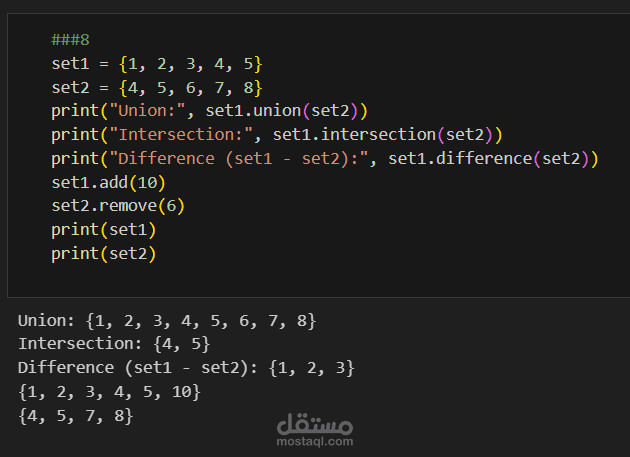Click set1.union method call
Viewport: 630px width, 457px height.
[x=286, y=111]
